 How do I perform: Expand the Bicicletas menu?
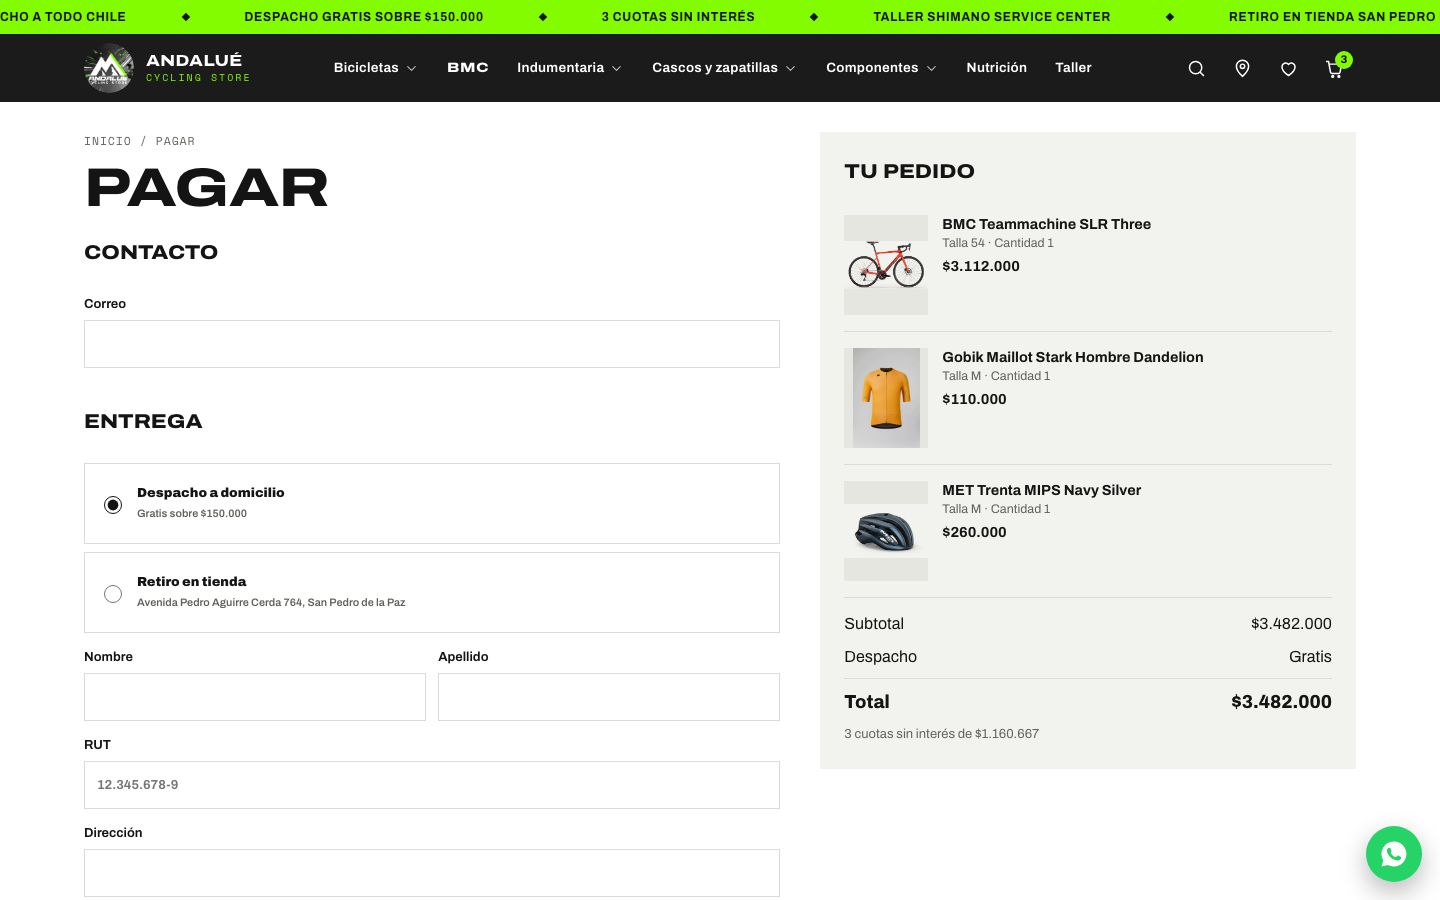[375, 68]
